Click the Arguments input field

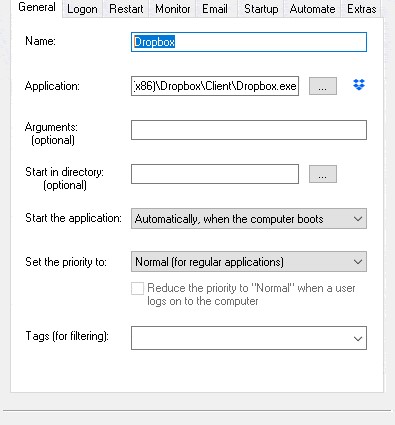249,130
